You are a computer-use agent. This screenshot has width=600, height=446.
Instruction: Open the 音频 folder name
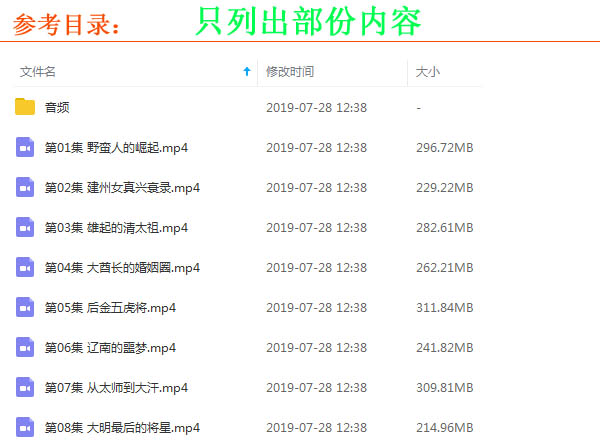(x=58, y=107)
